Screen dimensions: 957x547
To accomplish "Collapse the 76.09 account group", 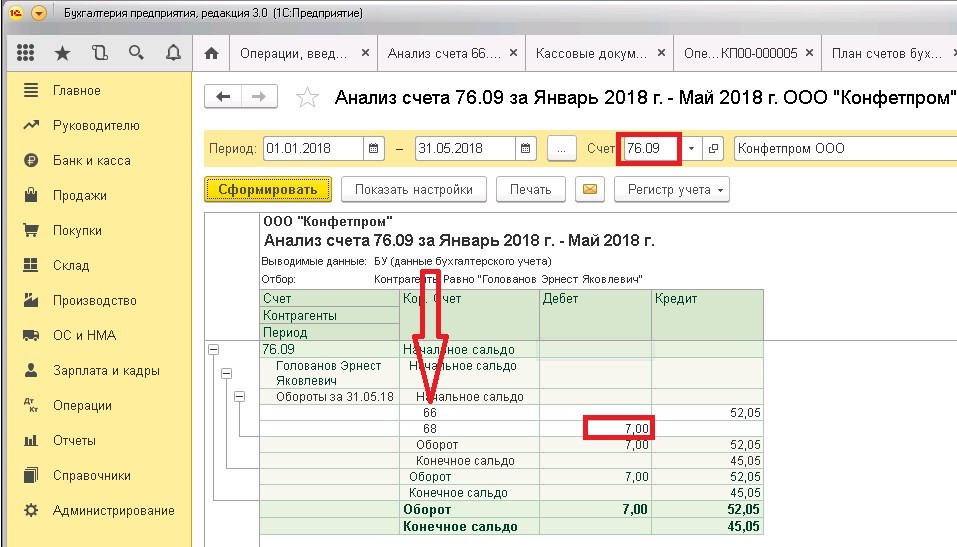I will [213, 350].
